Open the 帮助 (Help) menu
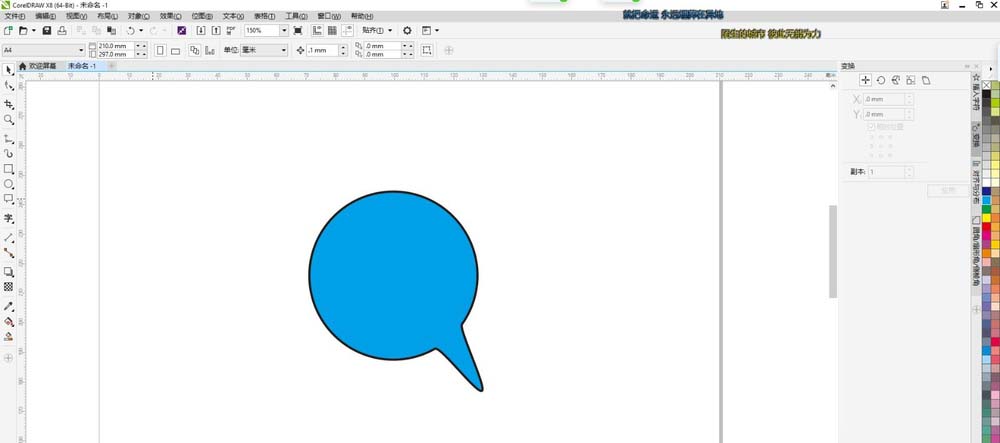The height and width of the screenshot is (443, 1000). (x=362, y=16)
